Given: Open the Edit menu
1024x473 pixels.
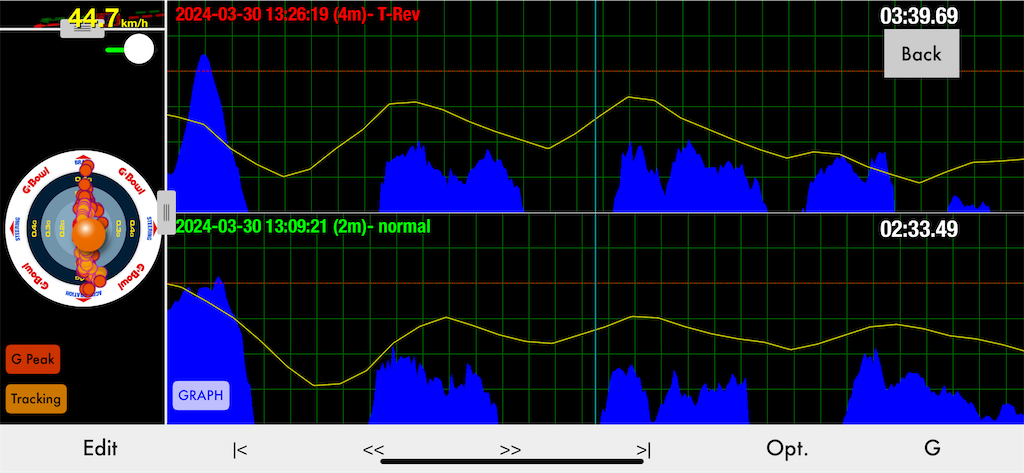Looking at the screenshot, I should click(x=100, y=448).
